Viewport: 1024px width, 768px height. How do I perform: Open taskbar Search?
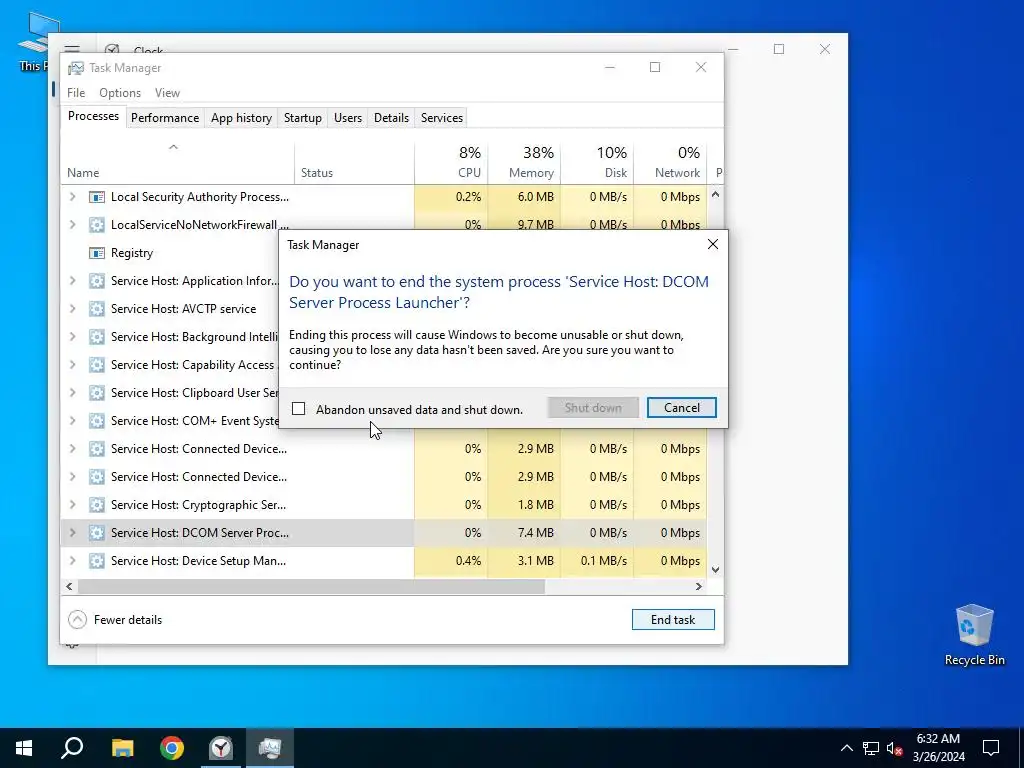[x=72, y=748]
